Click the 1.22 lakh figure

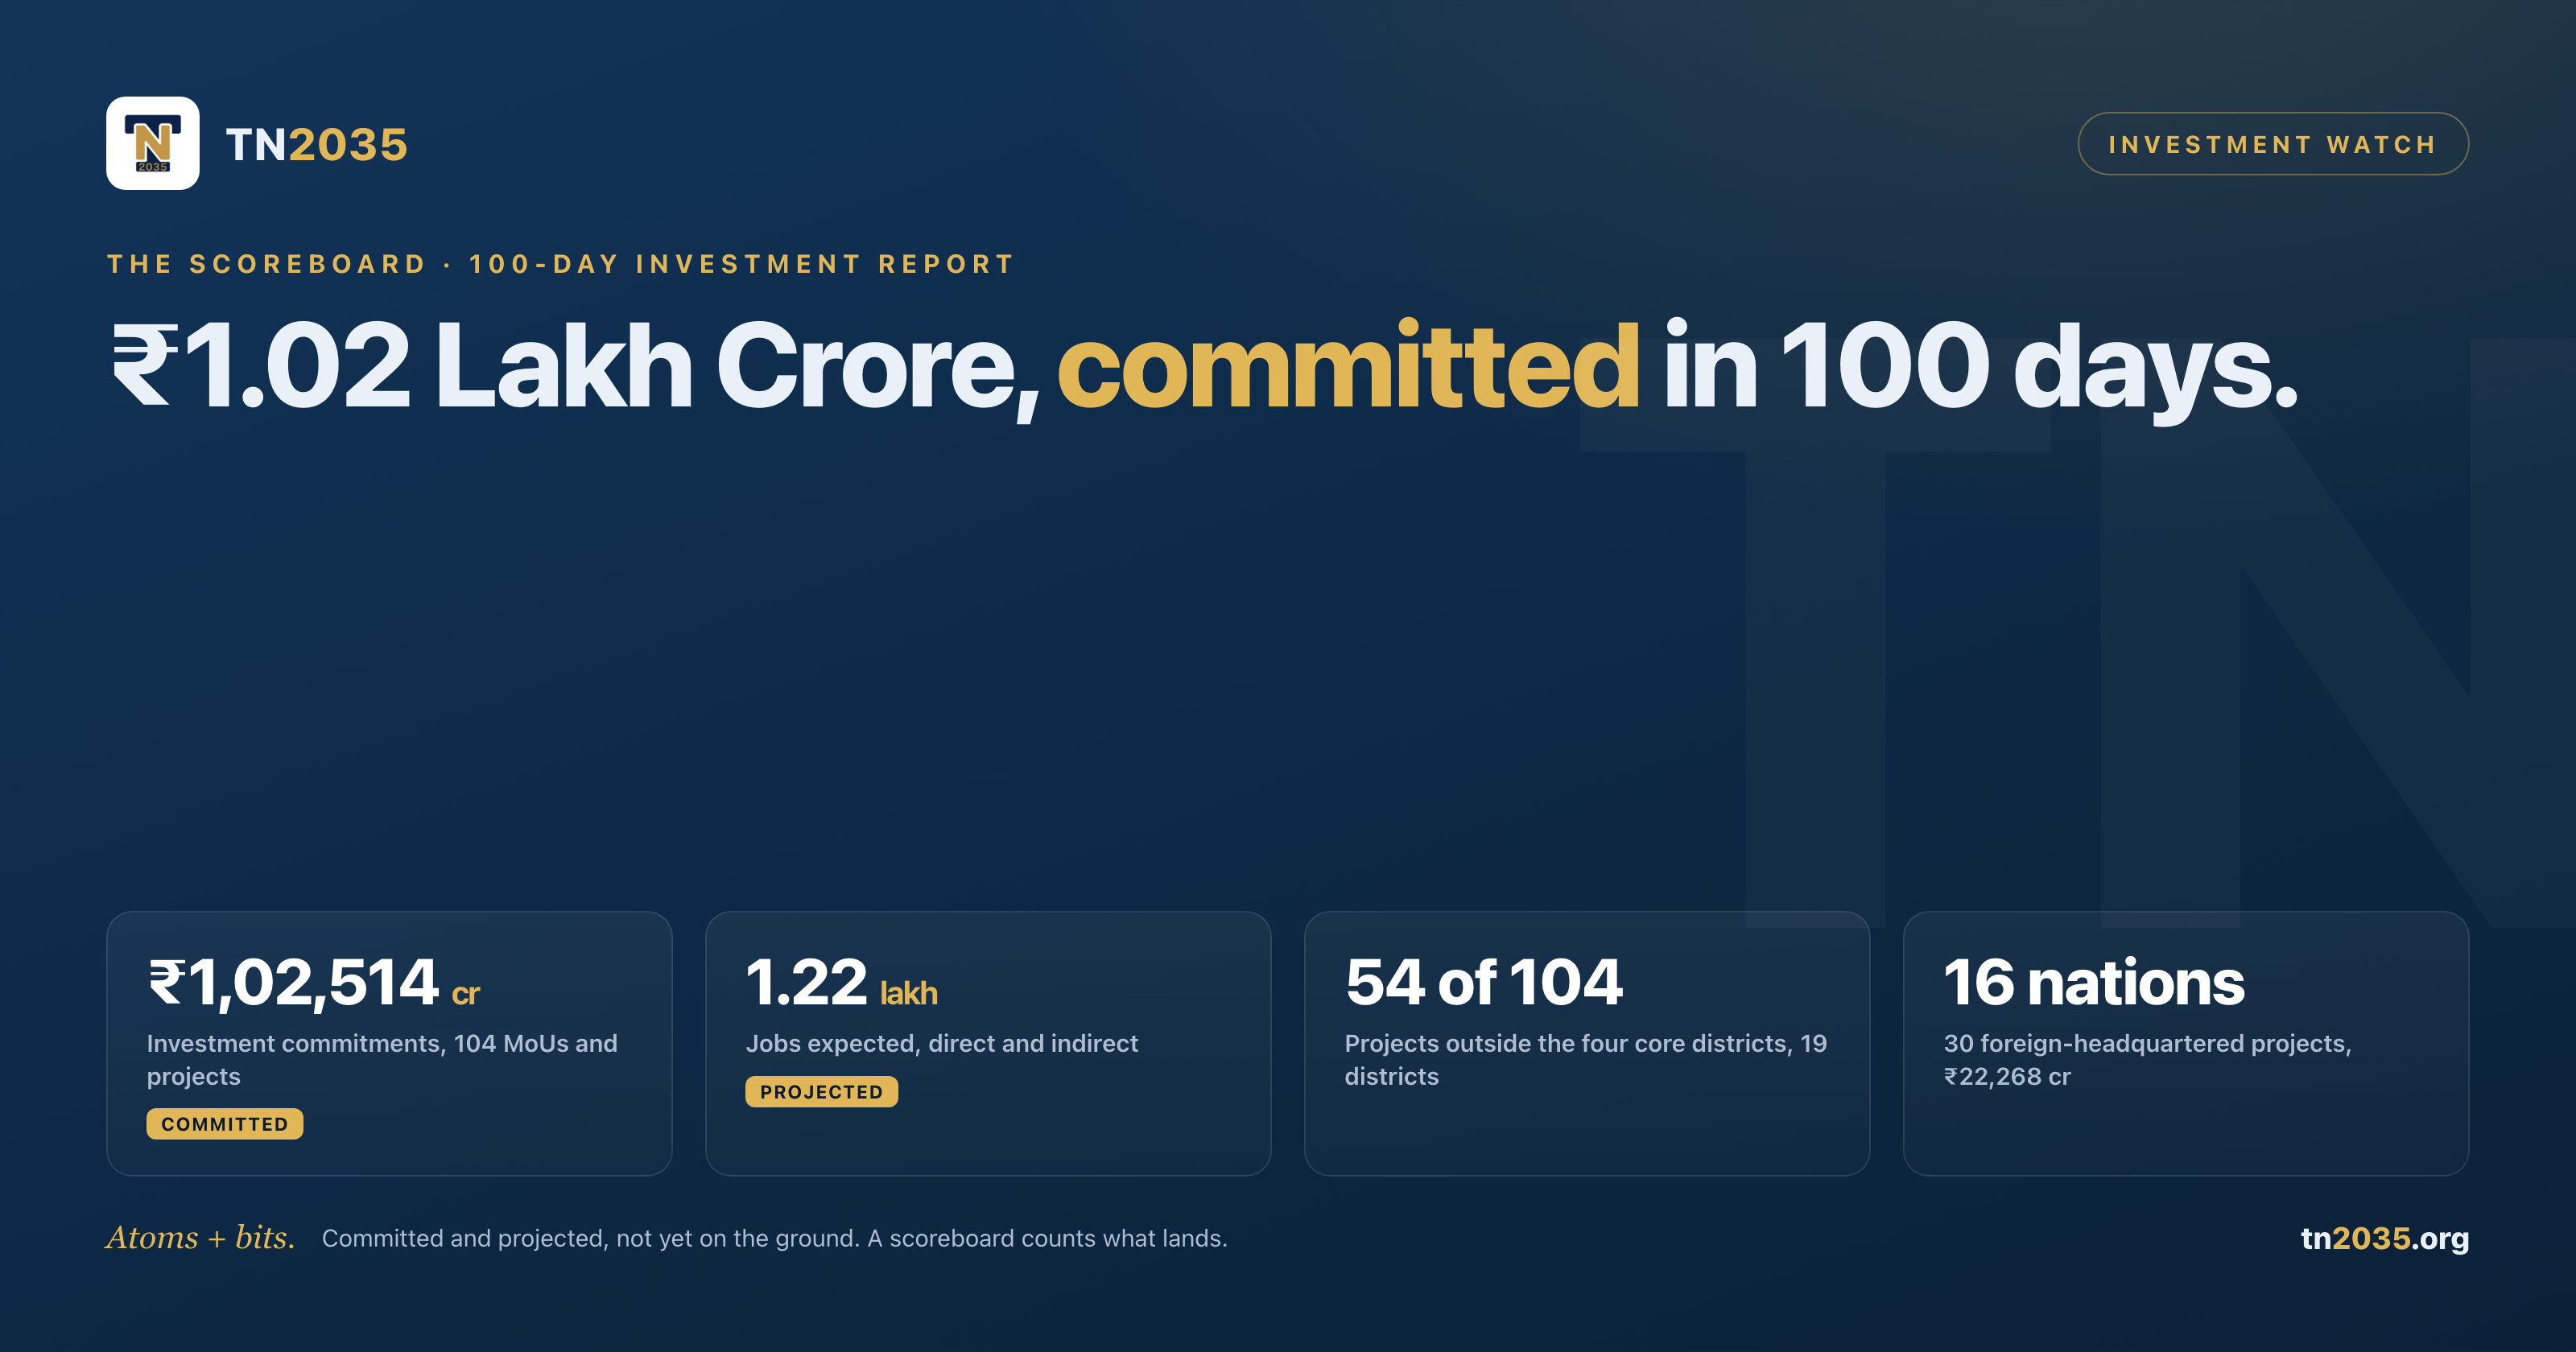tap(842, 982)
